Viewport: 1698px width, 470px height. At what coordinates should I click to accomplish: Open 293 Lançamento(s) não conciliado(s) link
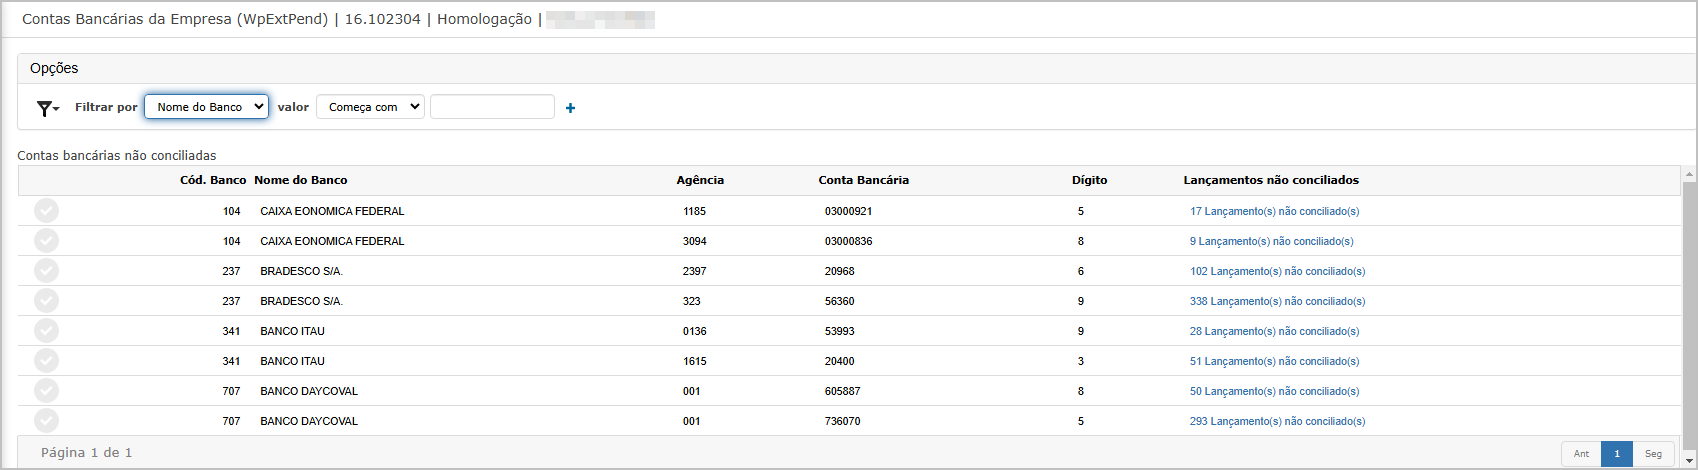1278,421
